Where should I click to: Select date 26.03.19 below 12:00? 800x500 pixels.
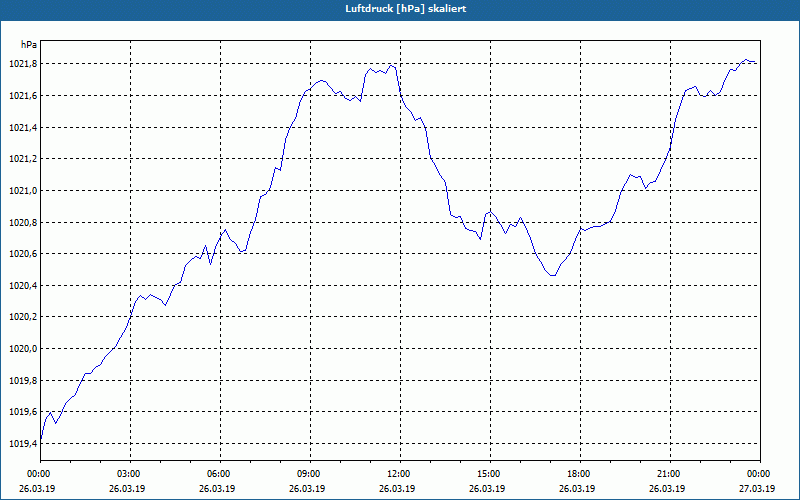pos(397,489)
